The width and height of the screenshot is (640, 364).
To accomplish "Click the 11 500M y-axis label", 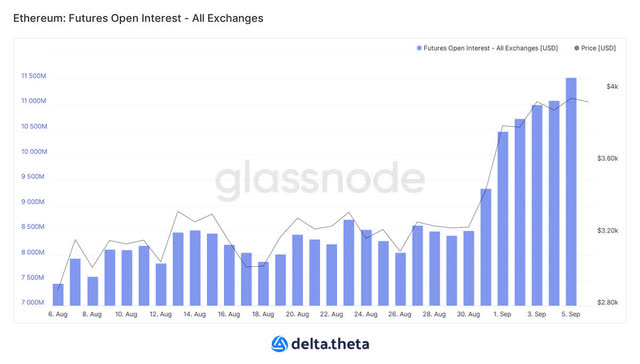I will (34, 76).
